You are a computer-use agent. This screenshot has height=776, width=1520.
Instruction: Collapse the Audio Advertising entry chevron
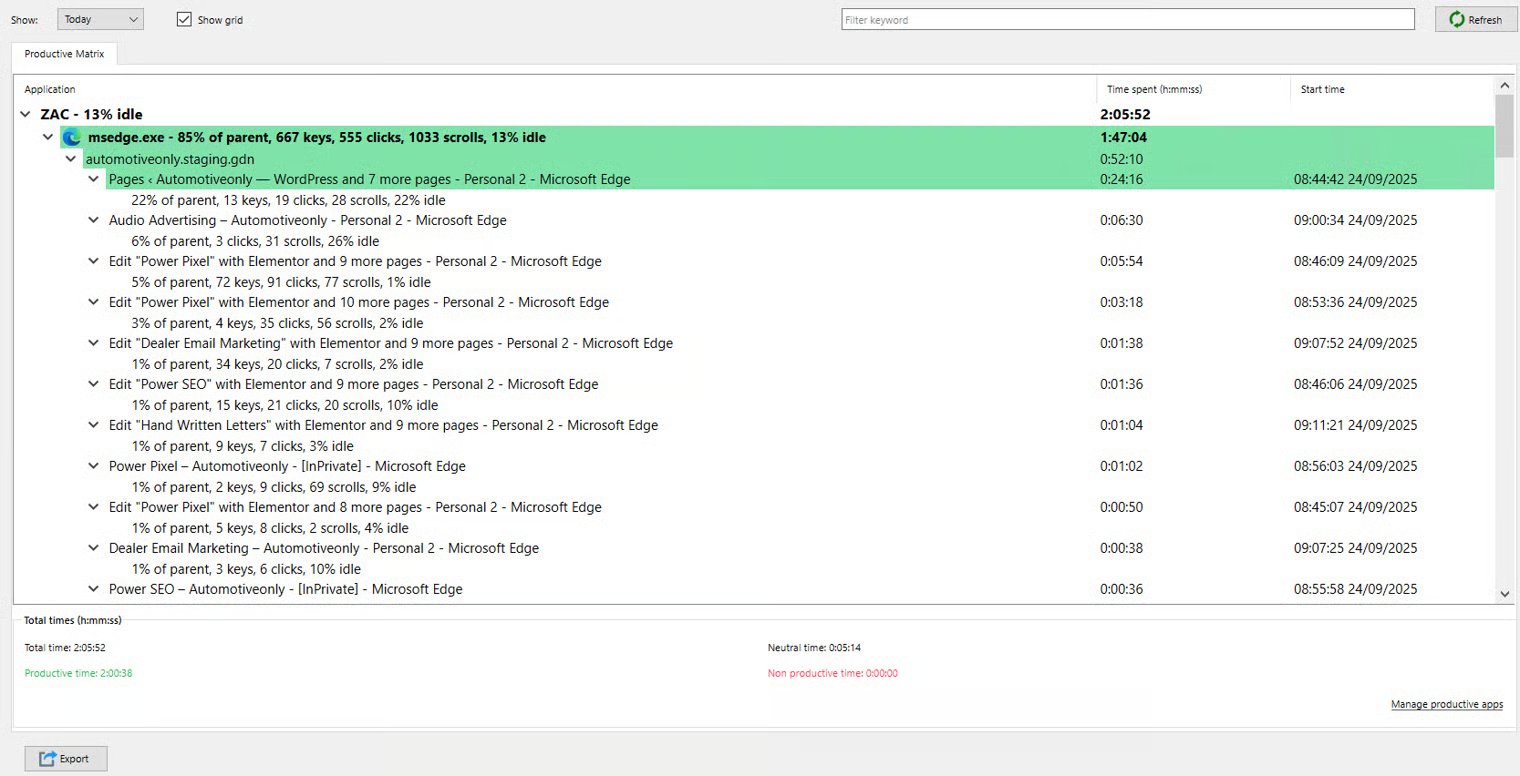tap(94, 220)
